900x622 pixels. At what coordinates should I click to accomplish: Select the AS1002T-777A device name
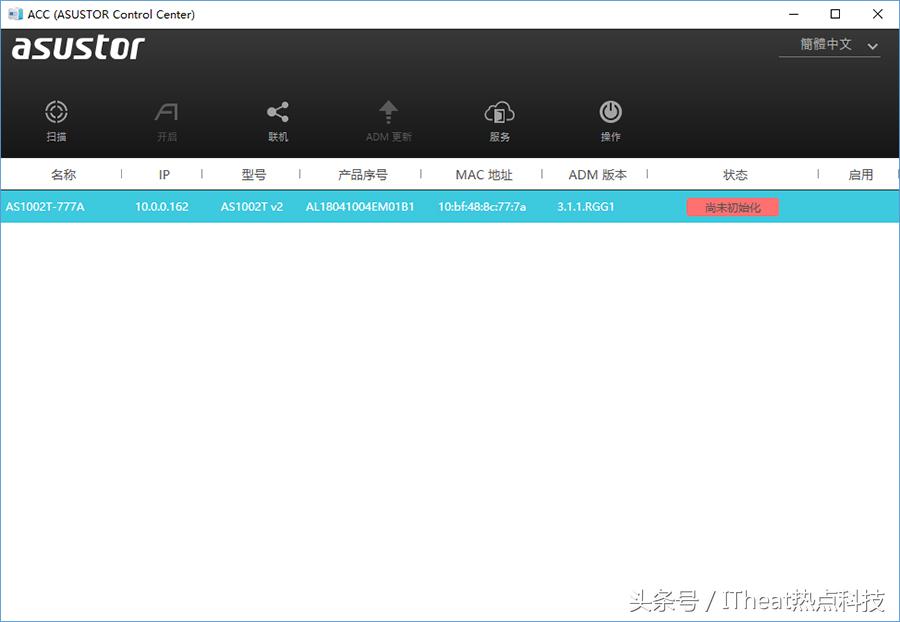point(45,207)
